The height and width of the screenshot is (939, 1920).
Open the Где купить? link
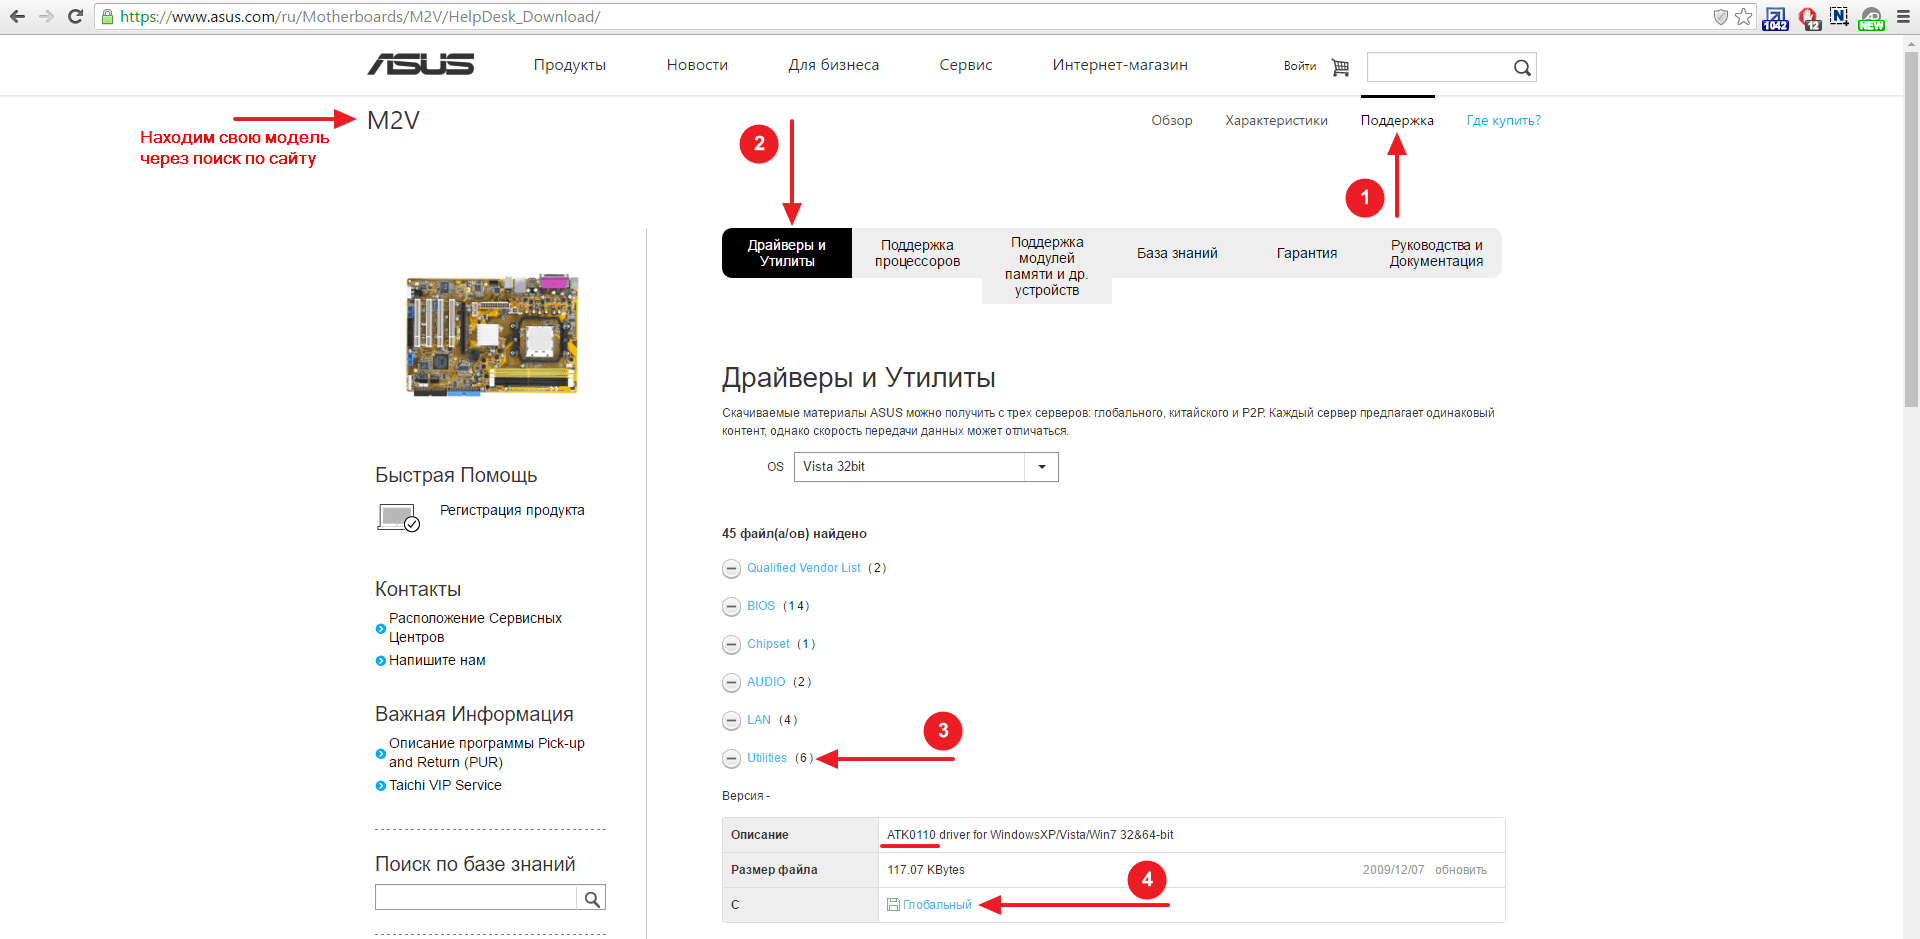(x=1504, y=121)
